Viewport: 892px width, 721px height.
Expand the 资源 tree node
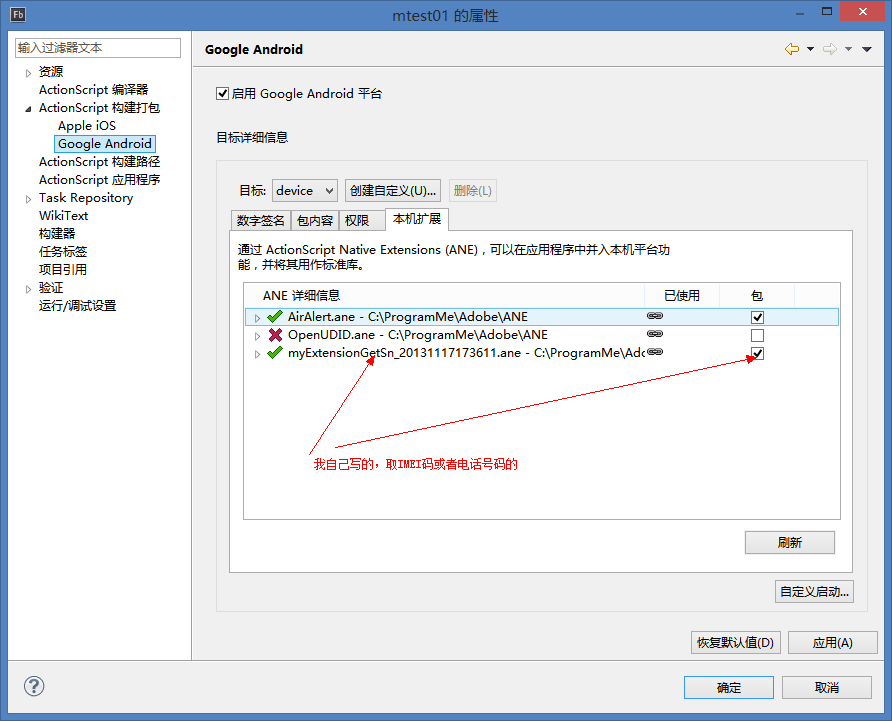click(x=28, y=73)
